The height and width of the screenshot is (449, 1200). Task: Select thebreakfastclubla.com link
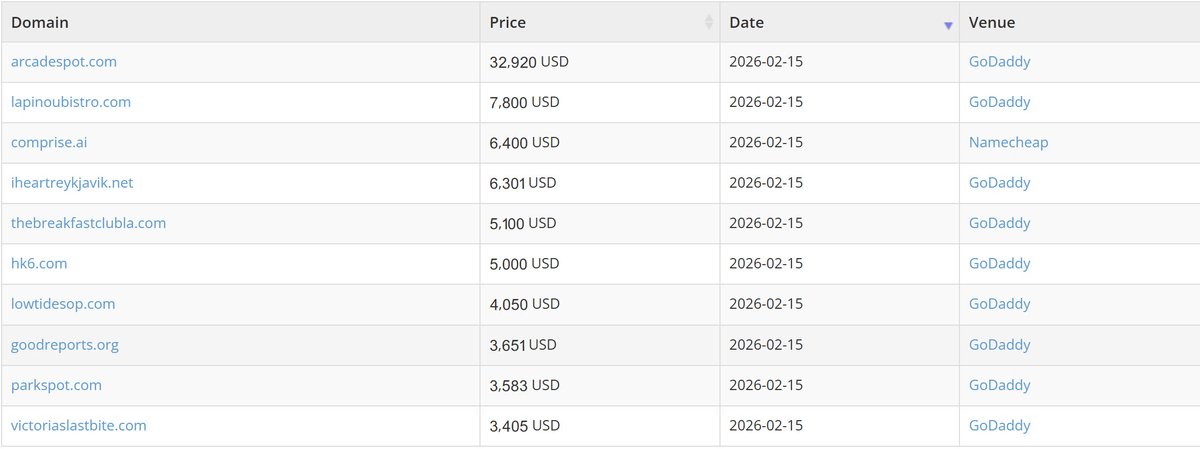(88, 223)
